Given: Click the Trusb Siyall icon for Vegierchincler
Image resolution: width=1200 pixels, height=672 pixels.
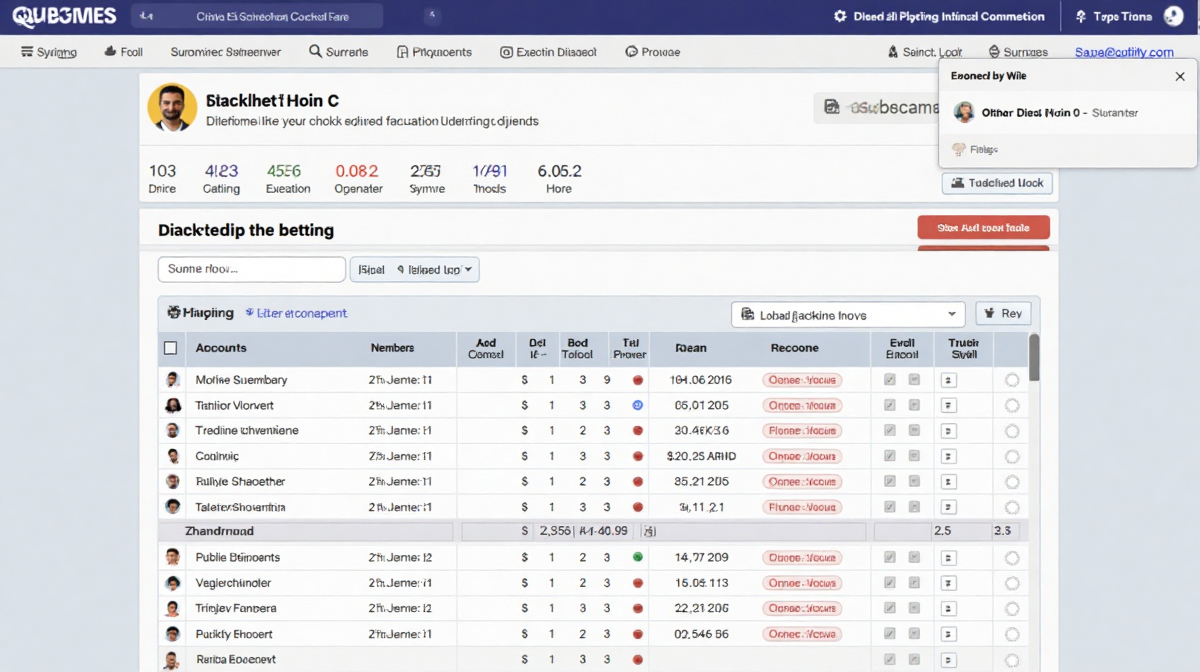Looking at the screenshot, I should [949, 583].
